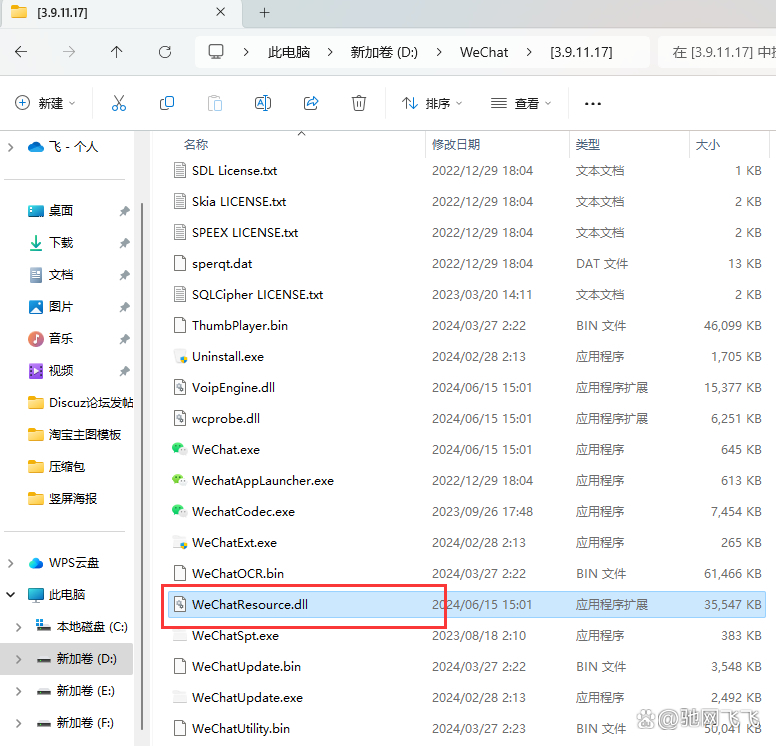Close the [3.9.11.17] tab

click(221, 12)
